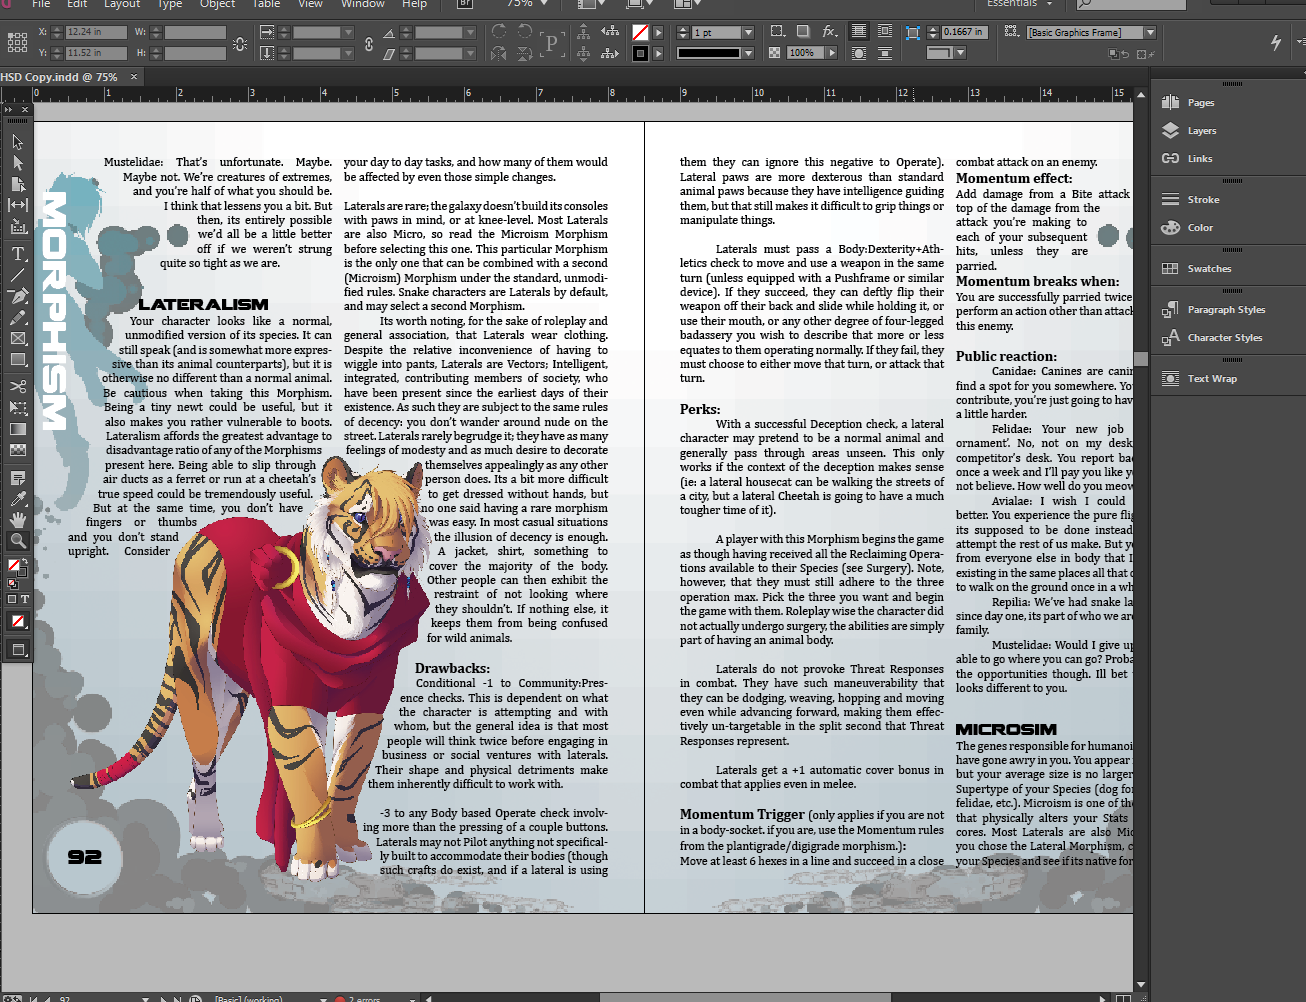Activate the Hand tool
The height and width of the screenshot is (1002, 1306).
(x=18, y=520)
